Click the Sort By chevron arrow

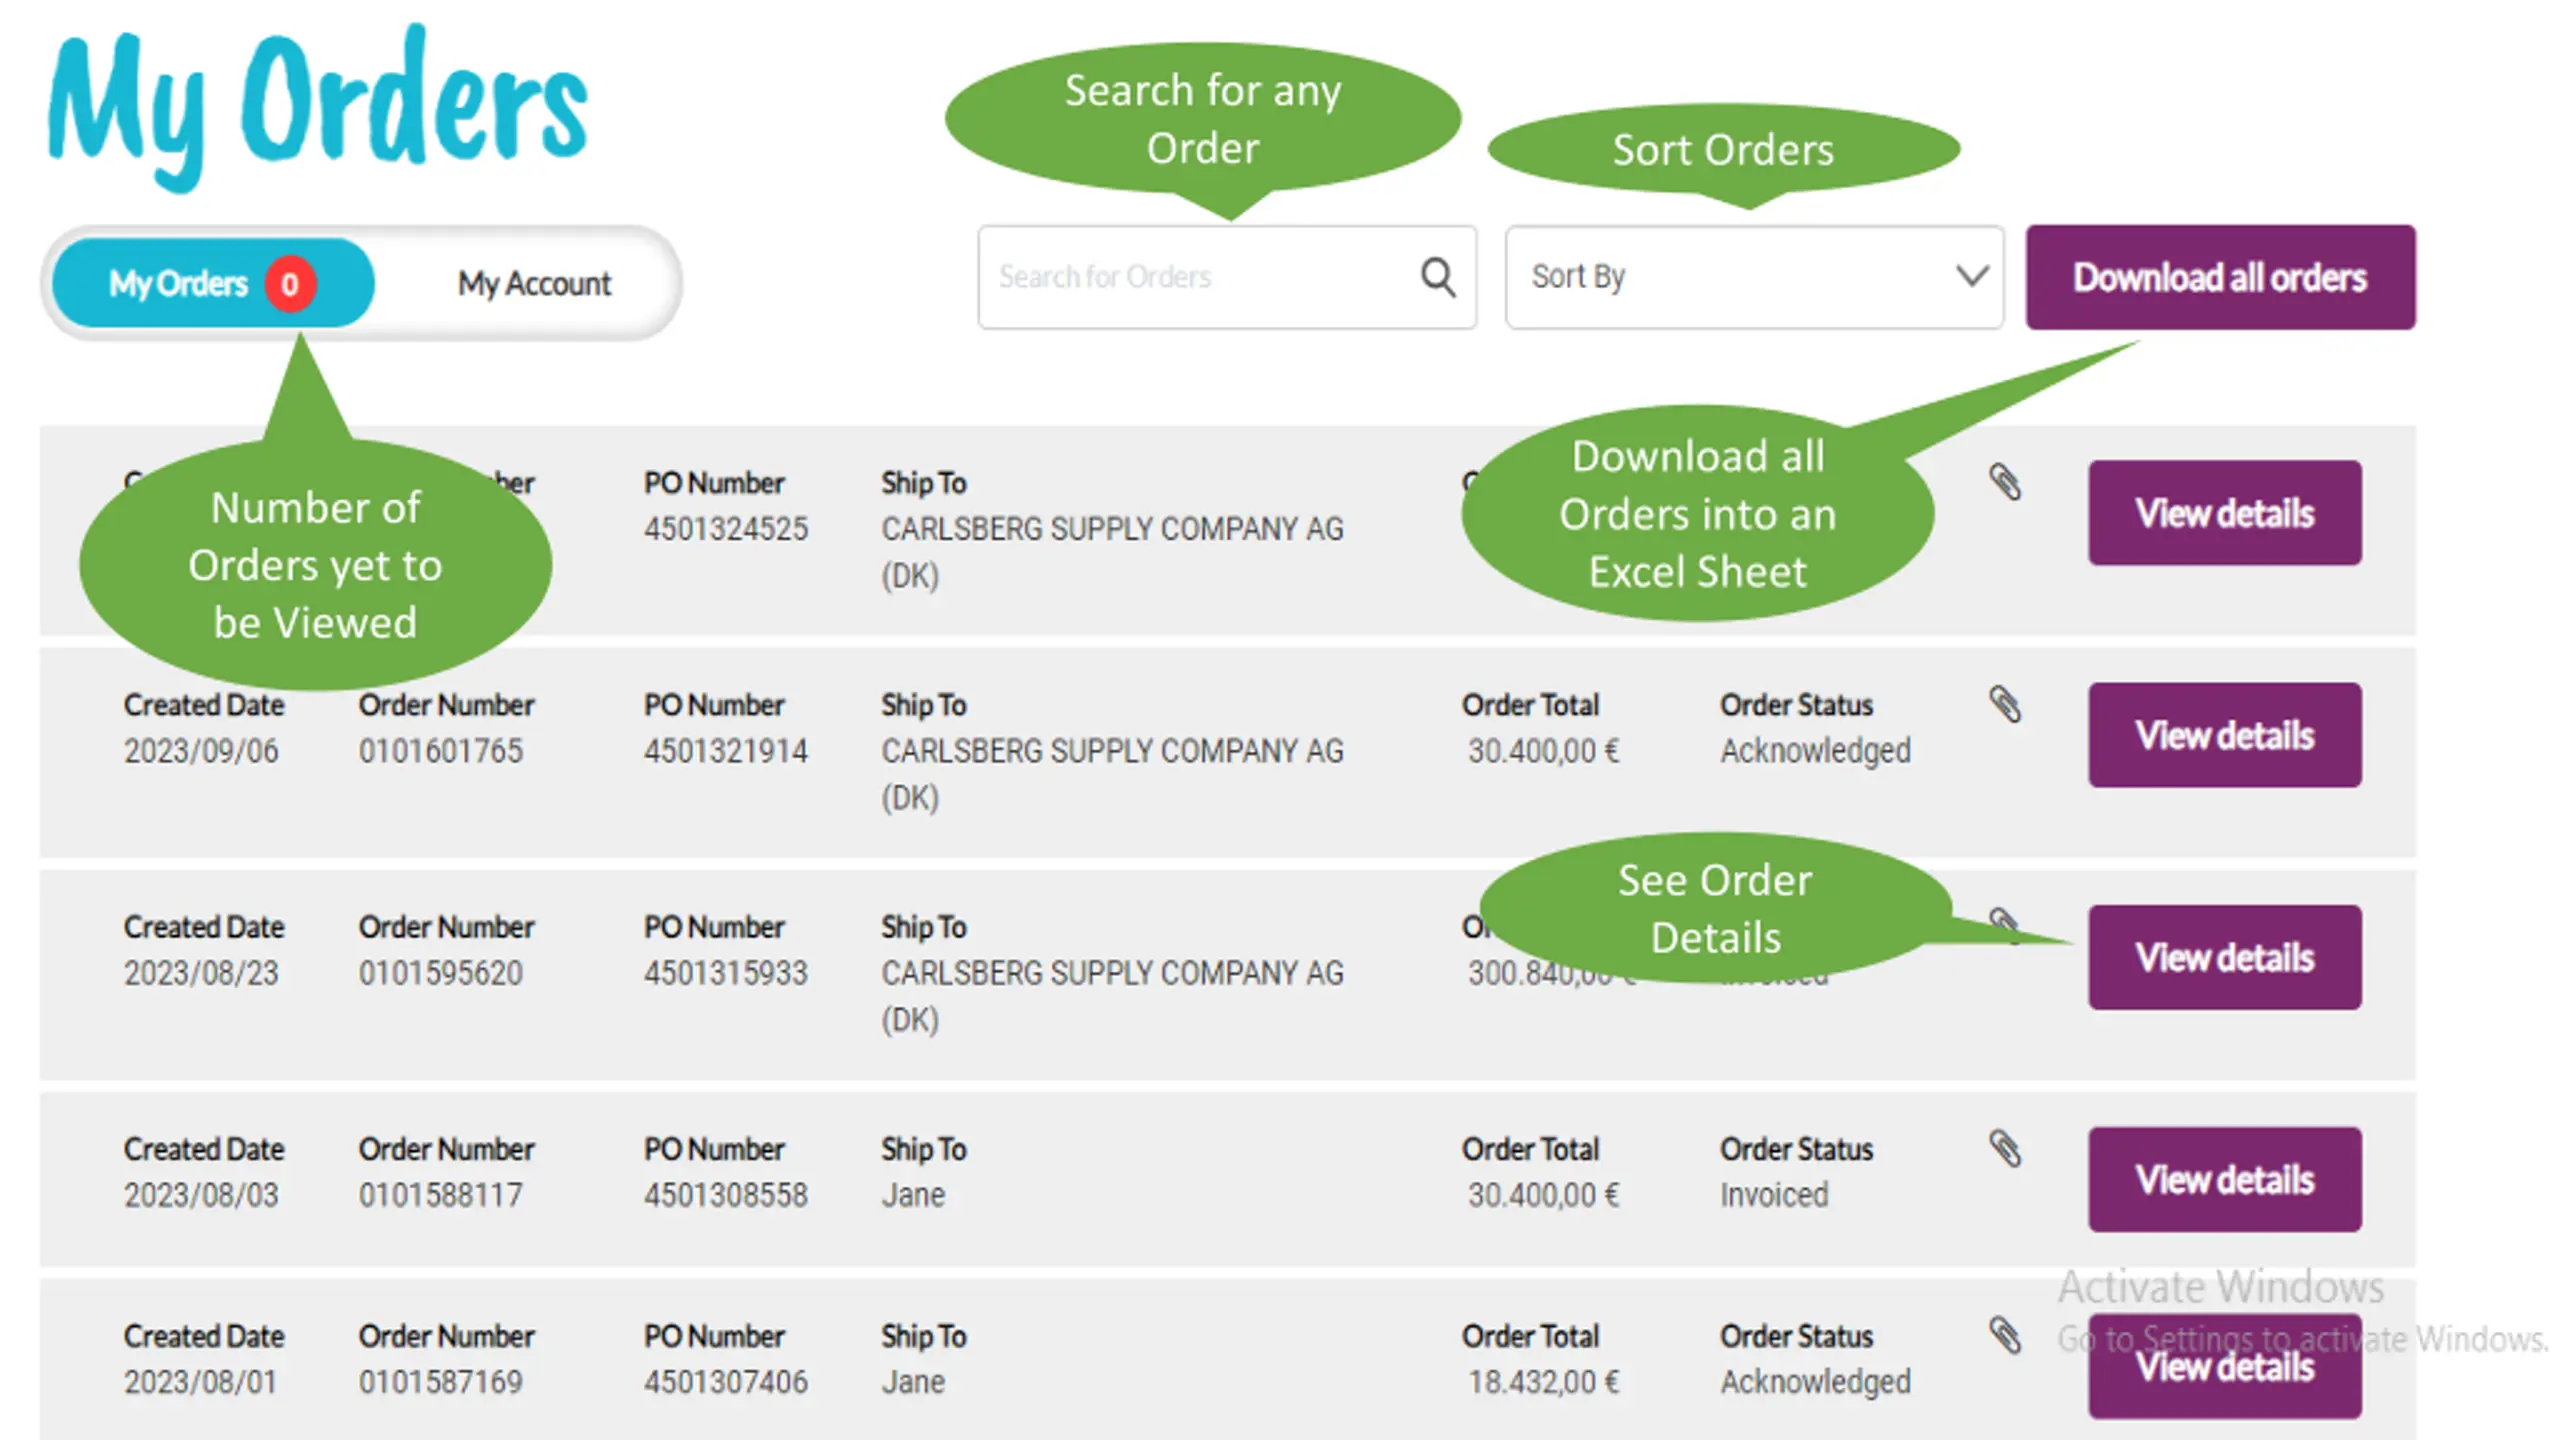(x=1971, y=276)
